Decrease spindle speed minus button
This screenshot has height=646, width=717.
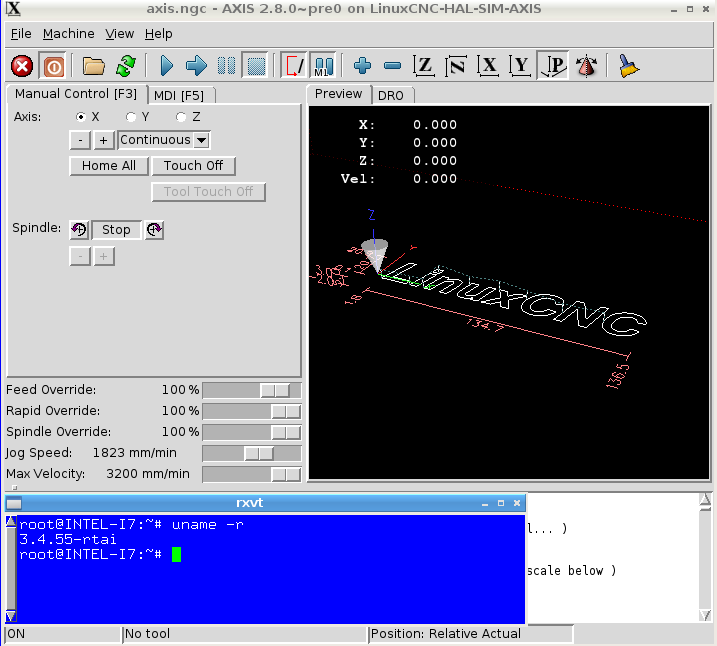coord(80,256)
